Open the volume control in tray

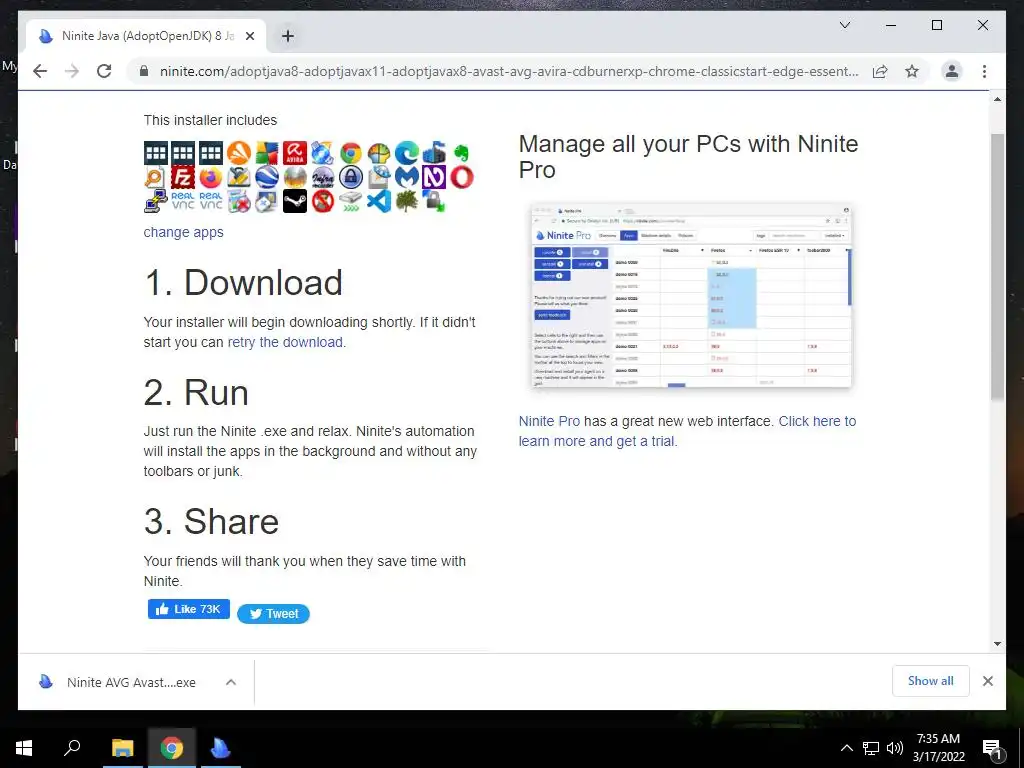[x=895, y=748]
